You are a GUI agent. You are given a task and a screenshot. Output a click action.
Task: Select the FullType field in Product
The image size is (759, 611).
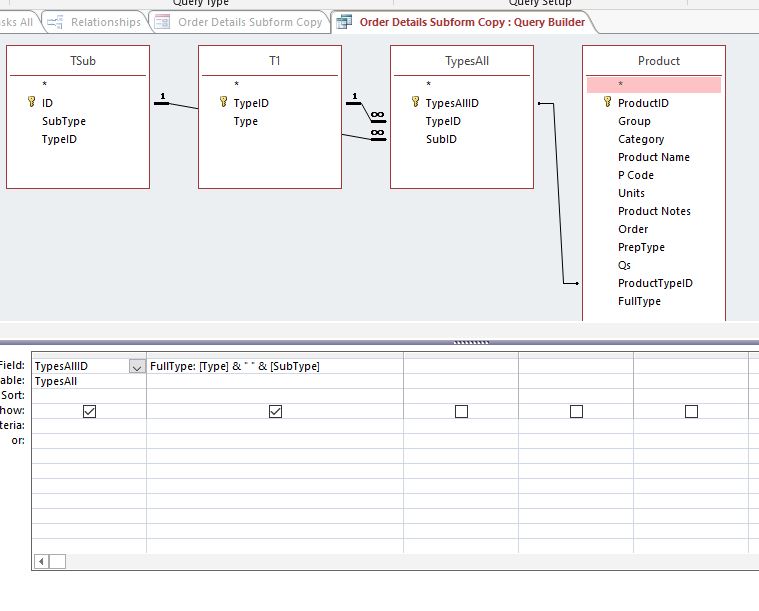639,301
